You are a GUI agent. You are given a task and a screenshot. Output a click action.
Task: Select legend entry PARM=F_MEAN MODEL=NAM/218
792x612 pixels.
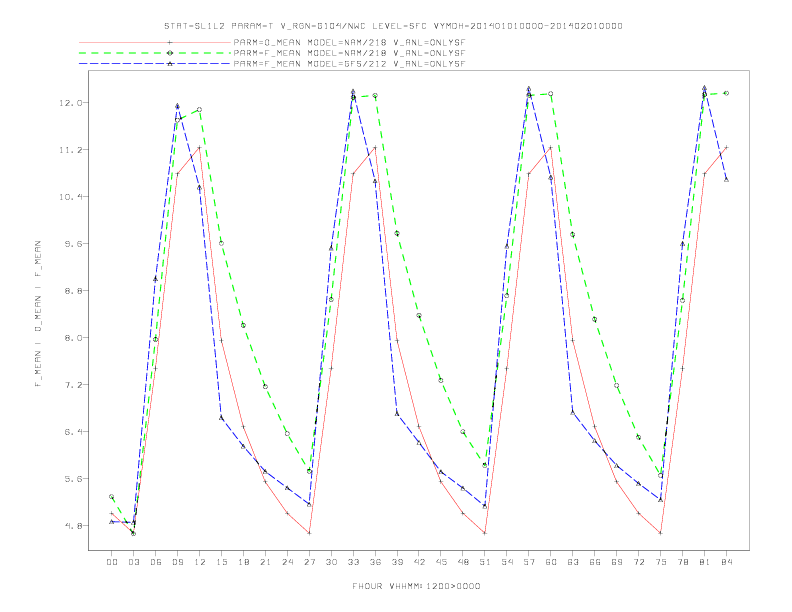pos(349,53)
